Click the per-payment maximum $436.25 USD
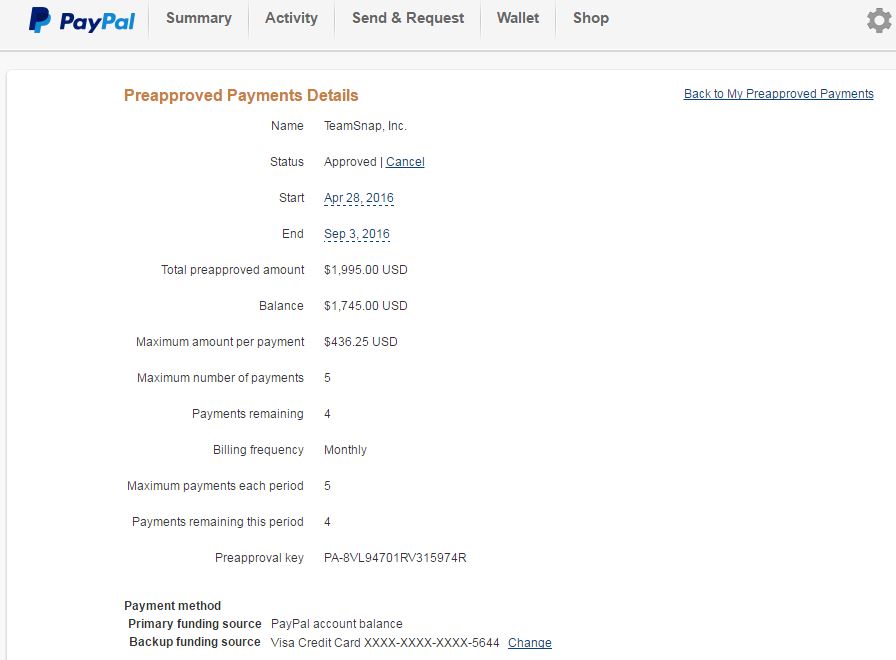 coord(361,342)
